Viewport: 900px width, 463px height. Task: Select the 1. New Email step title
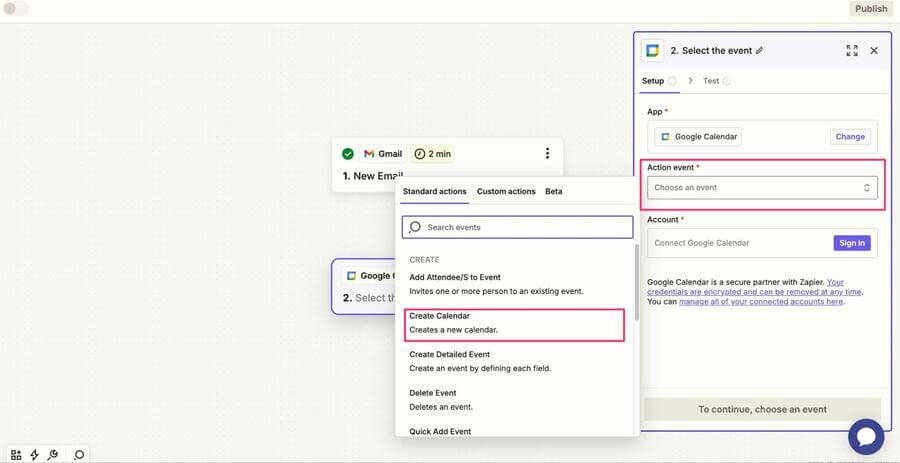coord(371,176)
